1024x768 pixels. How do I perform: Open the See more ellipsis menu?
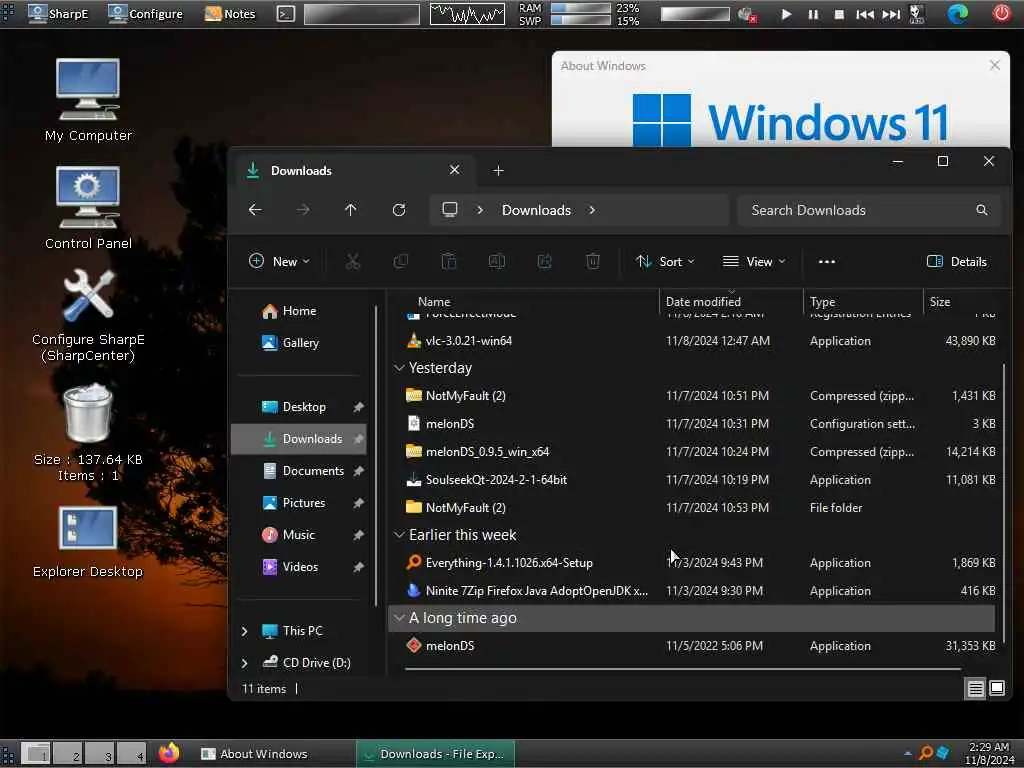coord(827,261)
